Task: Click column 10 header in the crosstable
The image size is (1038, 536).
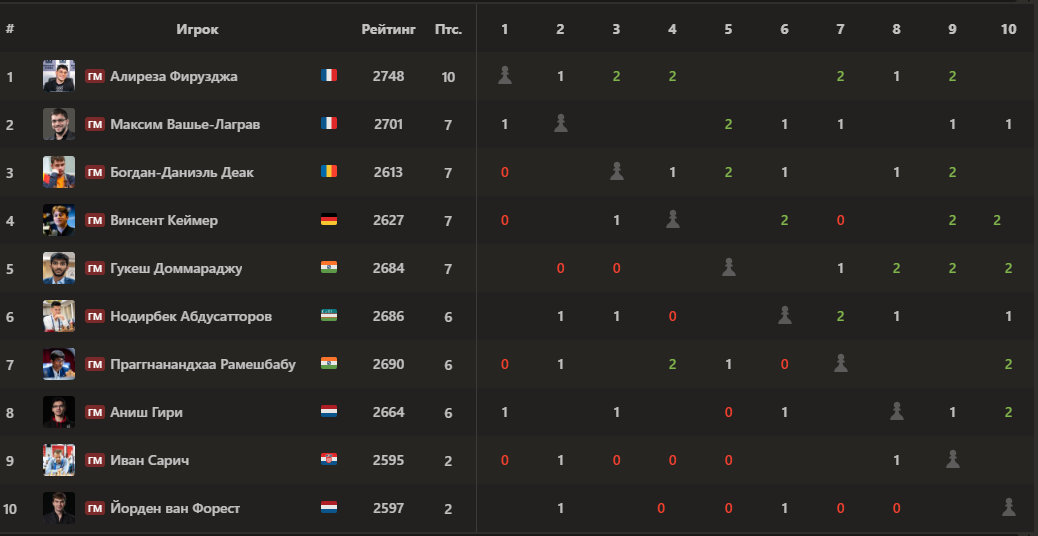Action: pyautogui.click(x=1008, y=29)
